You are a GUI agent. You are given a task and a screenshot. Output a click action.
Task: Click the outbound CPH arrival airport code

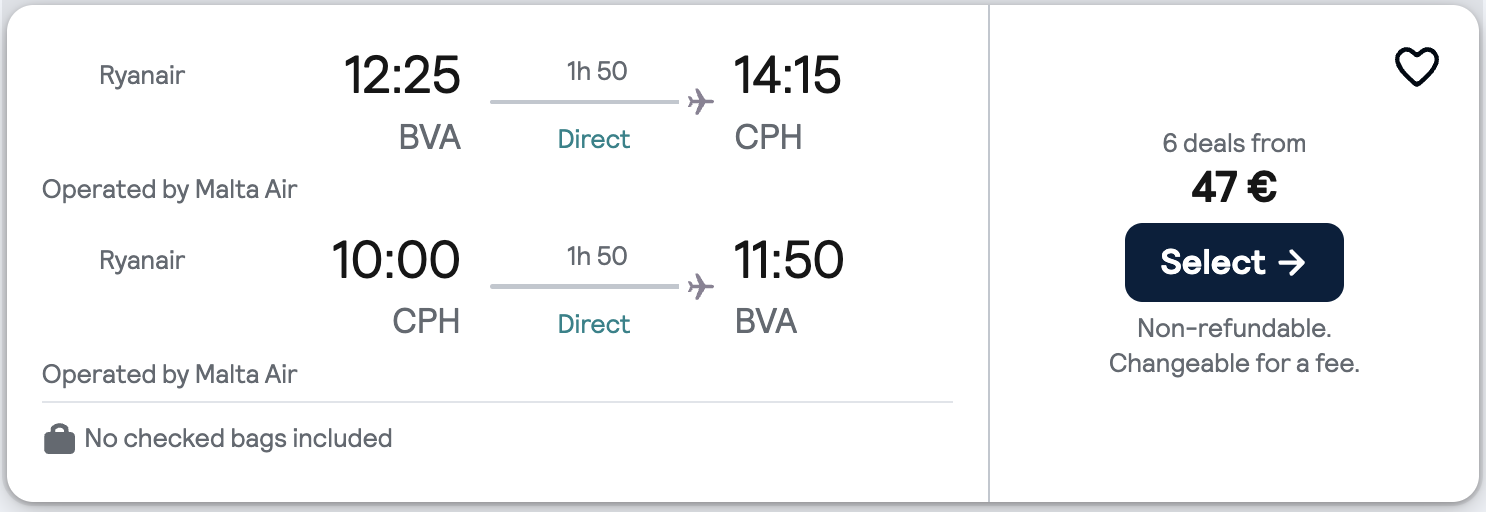pos(768,137)
